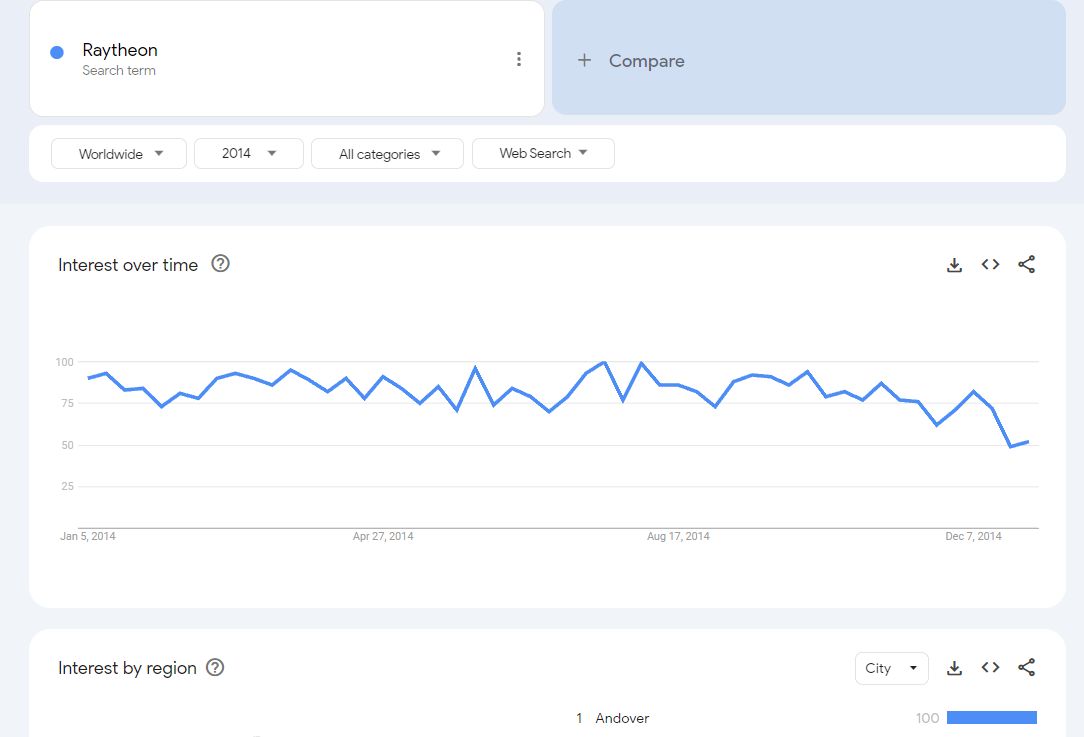
Task: Click the Andover blue interest bar
Action: point(991,718)
